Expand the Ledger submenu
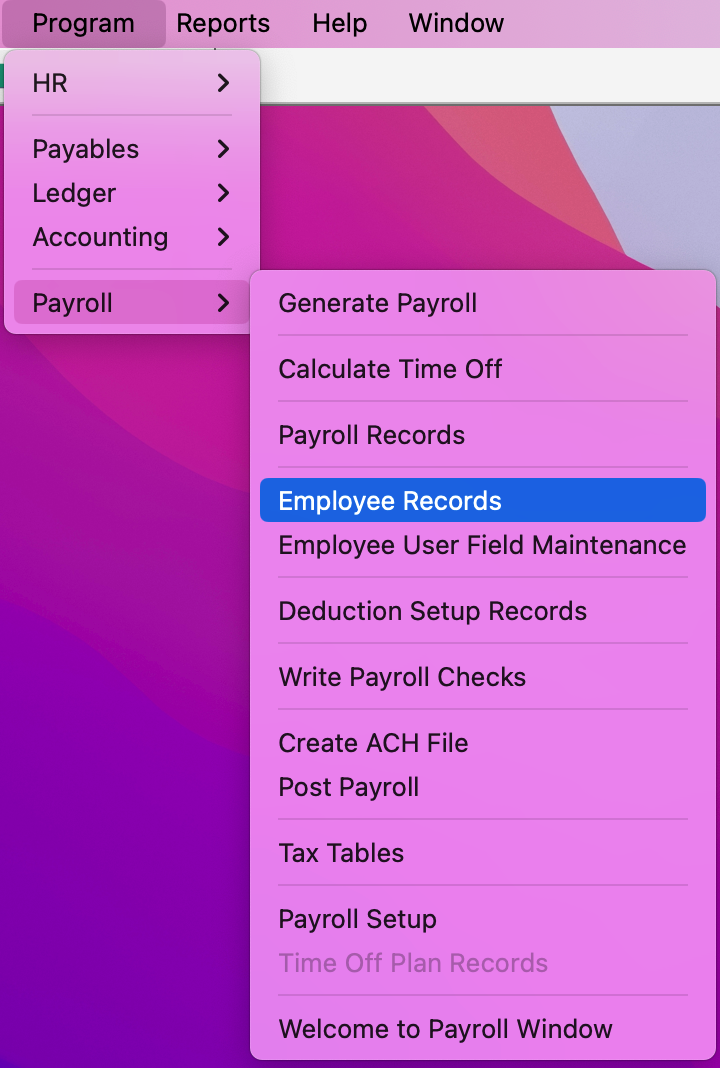Viewport: 720px width, 1068px height. coord(132,193)
